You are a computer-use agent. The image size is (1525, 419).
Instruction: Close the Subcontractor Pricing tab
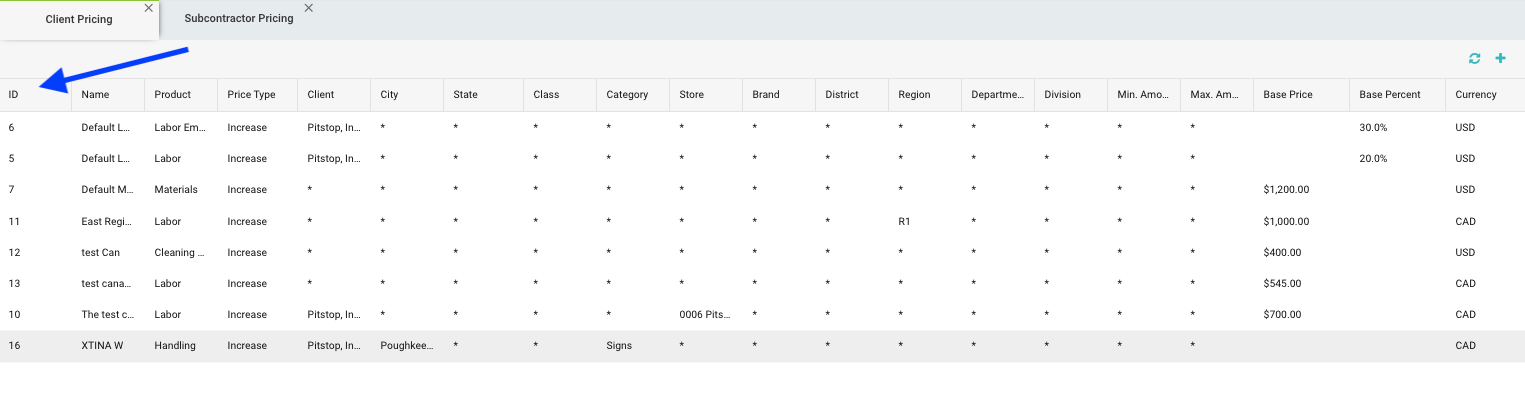click(x=308, y=8)
